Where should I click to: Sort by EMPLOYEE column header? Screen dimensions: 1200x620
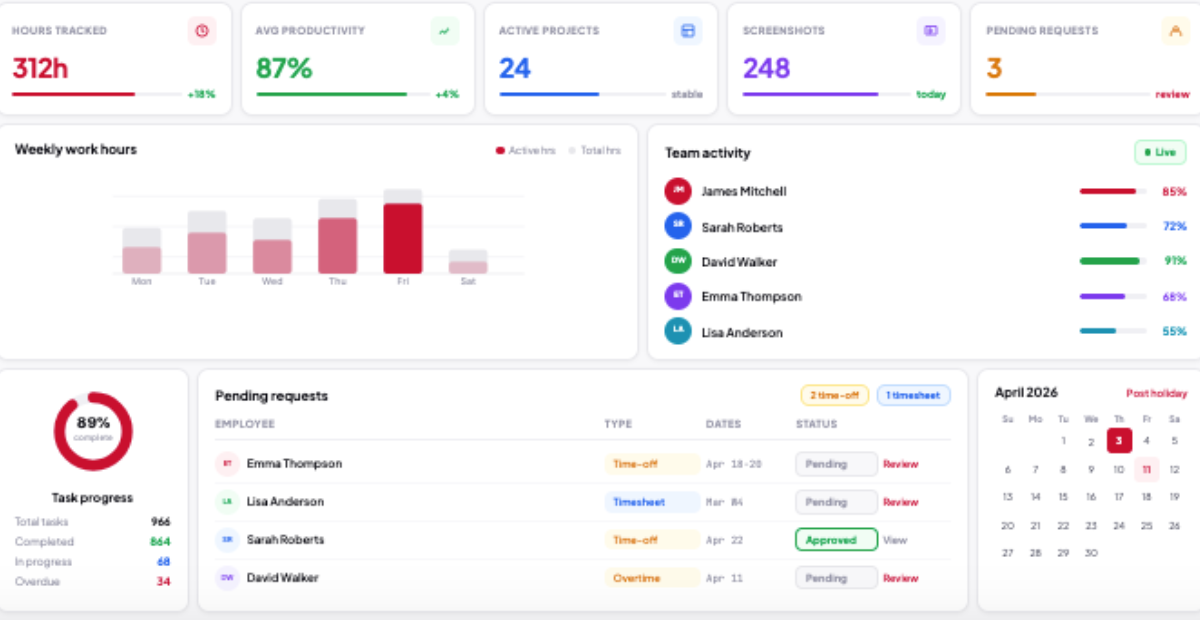click(x=245, y=425)
